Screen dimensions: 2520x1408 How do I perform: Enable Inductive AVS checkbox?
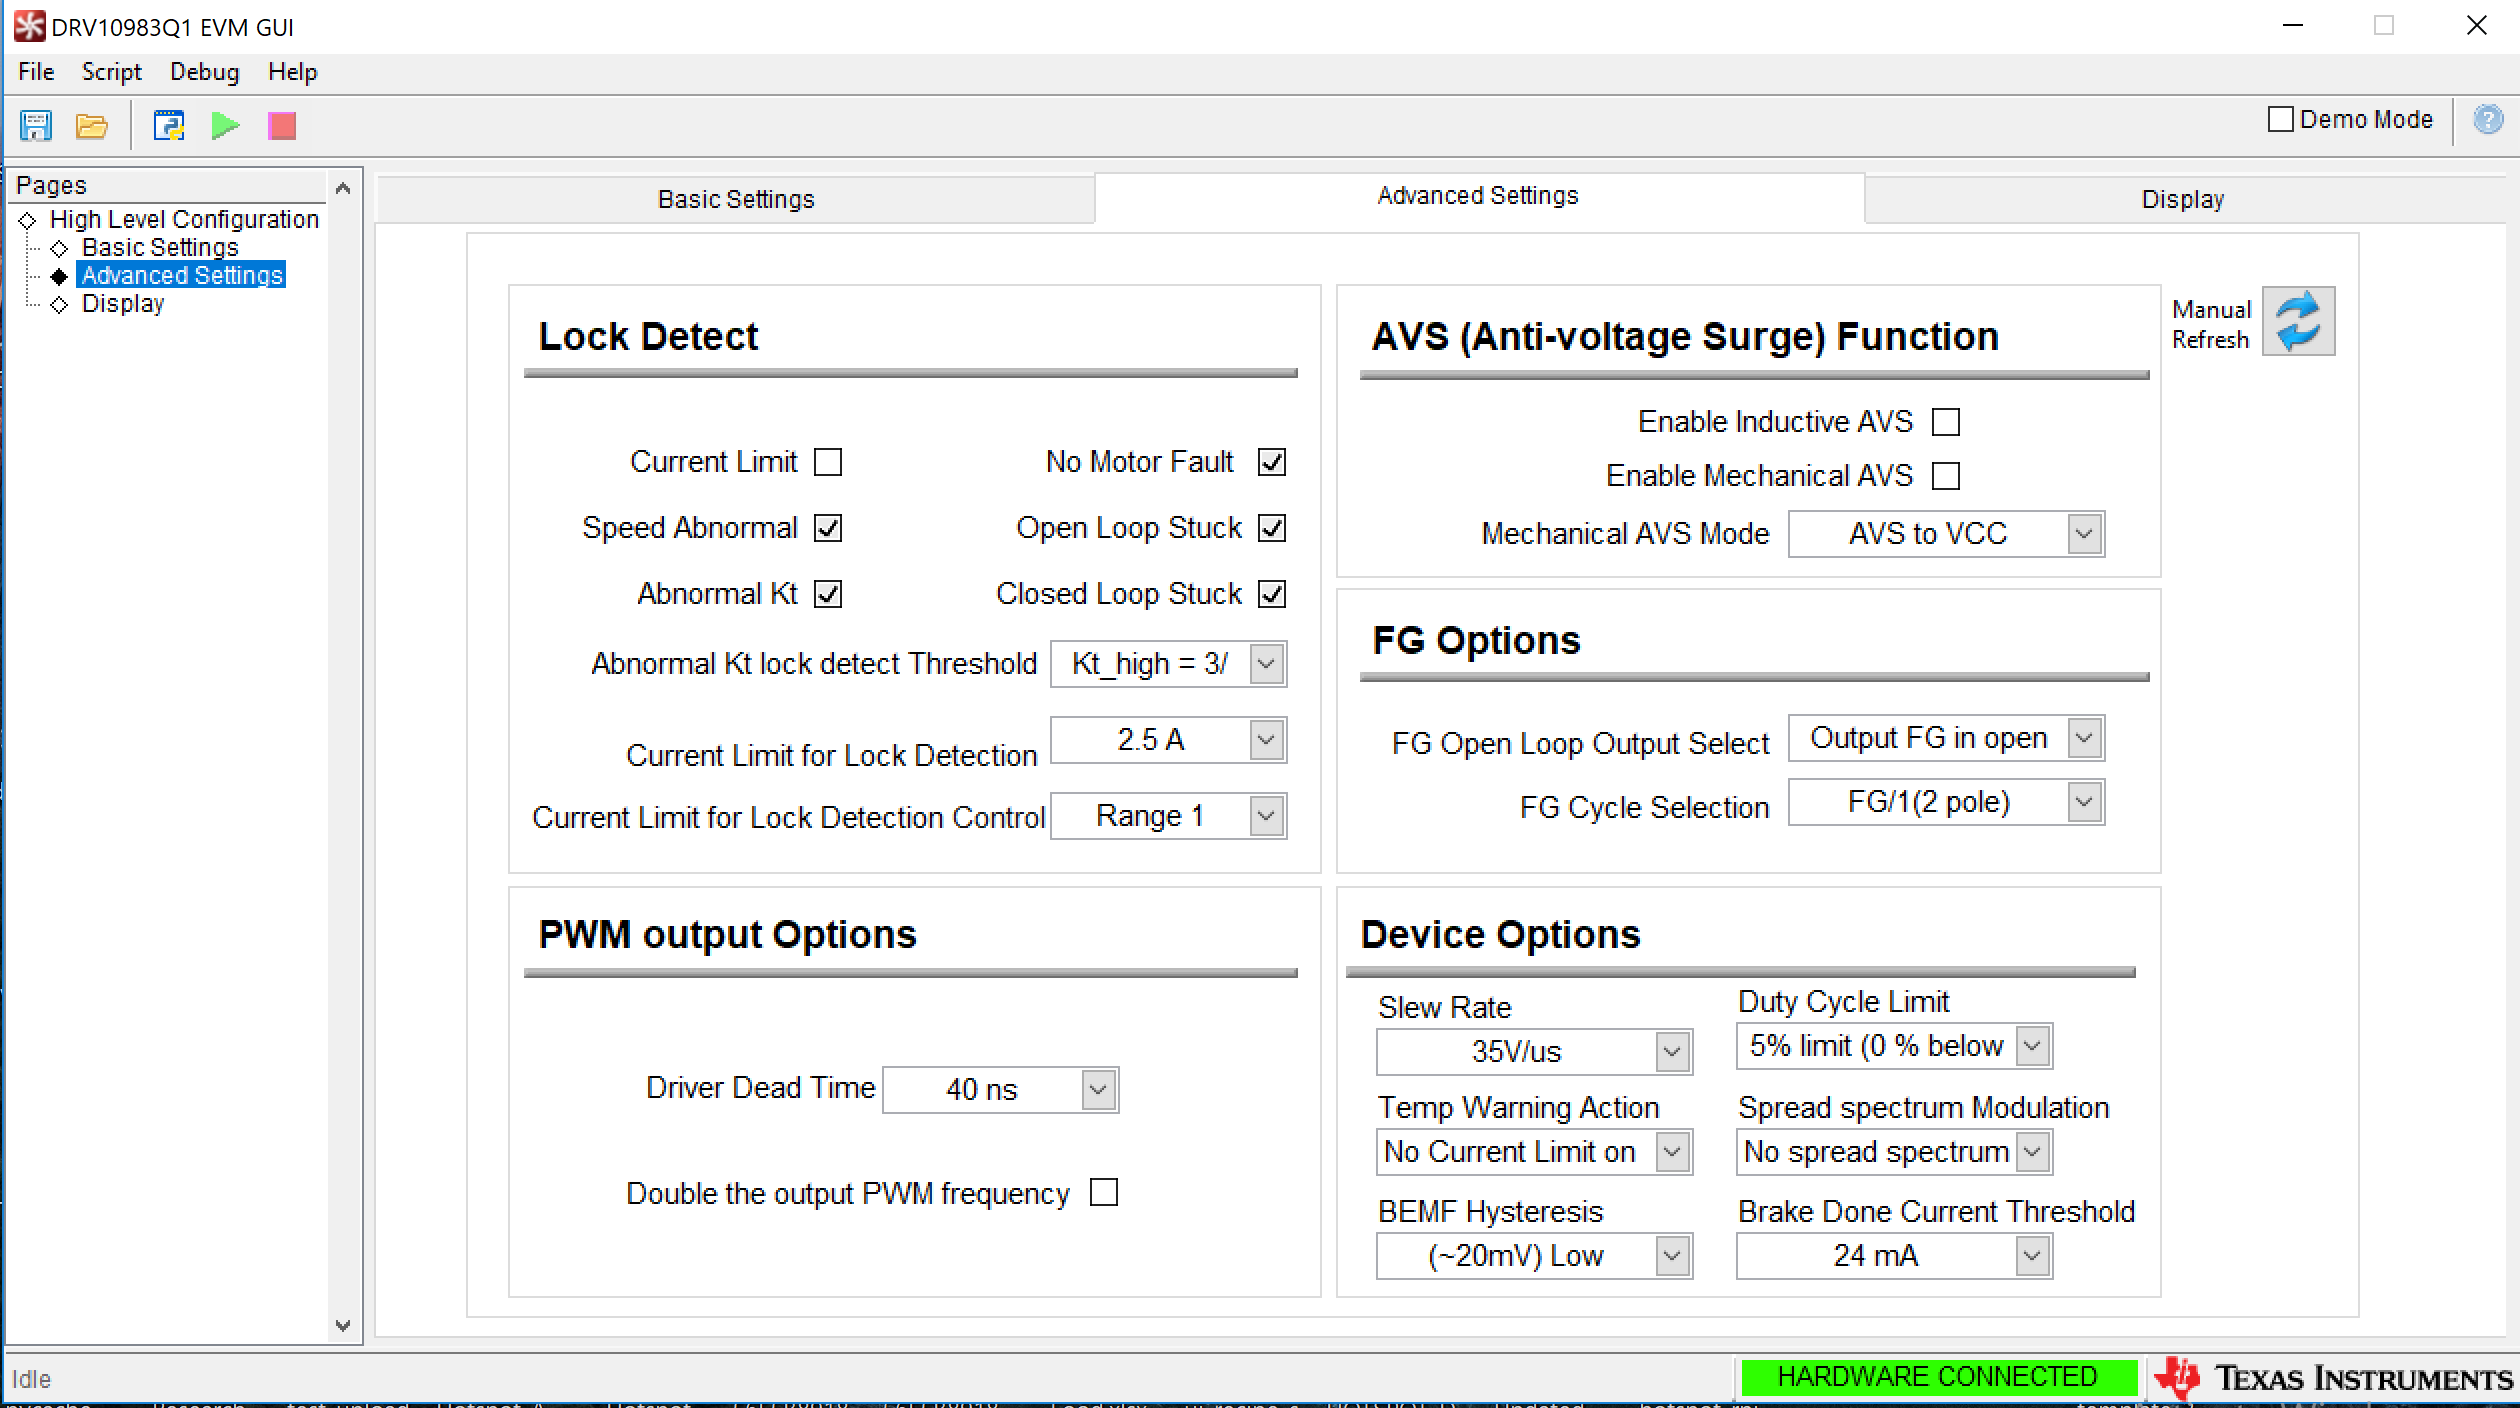click(1946, 422)
